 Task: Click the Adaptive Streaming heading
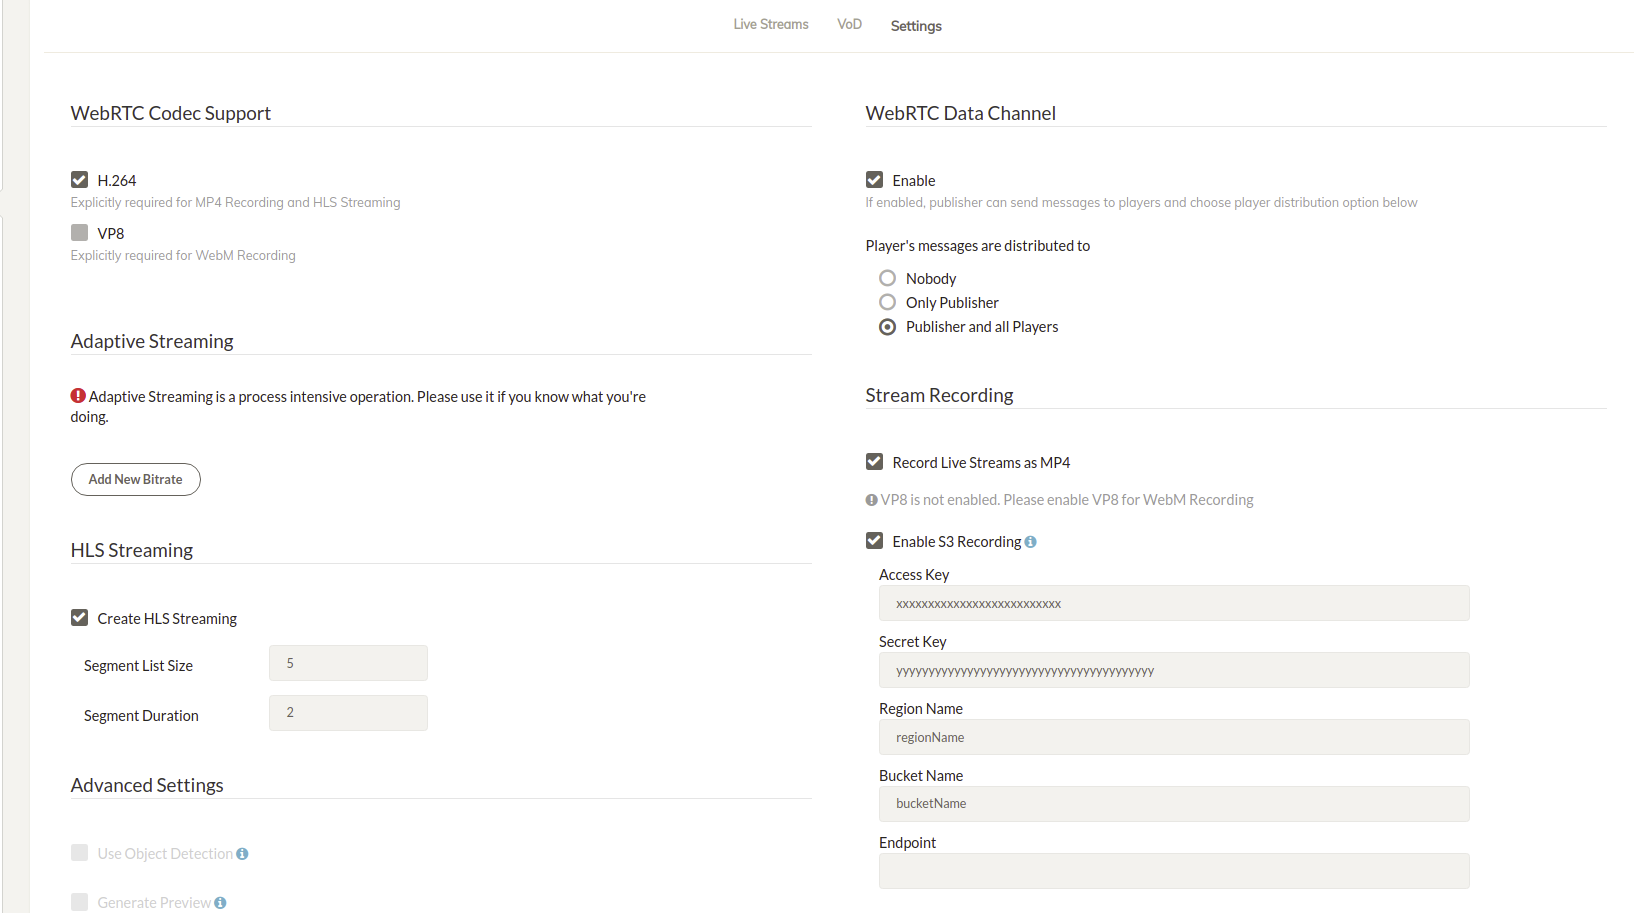pos(152,341)
